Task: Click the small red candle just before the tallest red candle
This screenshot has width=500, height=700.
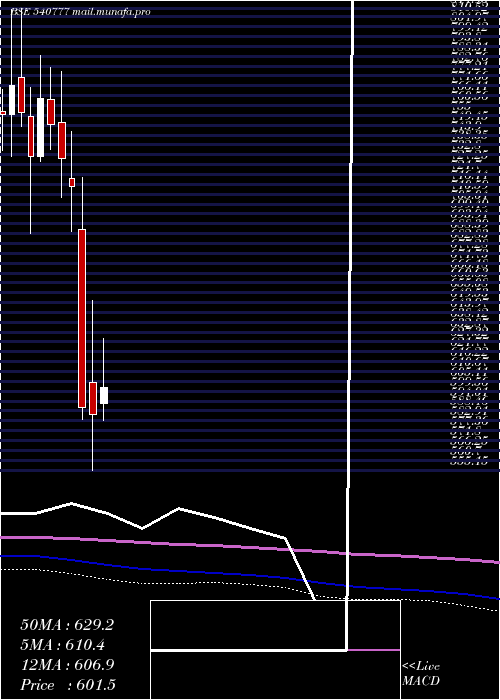Action: point(72,182)
